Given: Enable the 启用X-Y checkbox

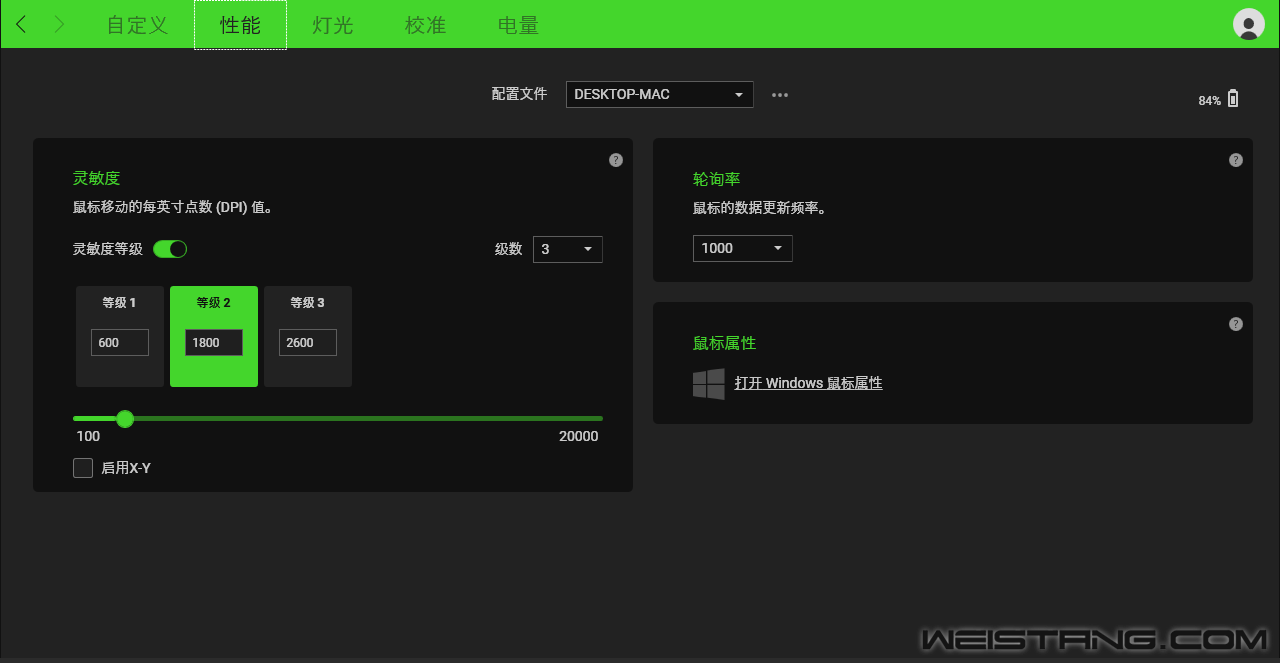Looking at the screenshot, I should point(83,468).
